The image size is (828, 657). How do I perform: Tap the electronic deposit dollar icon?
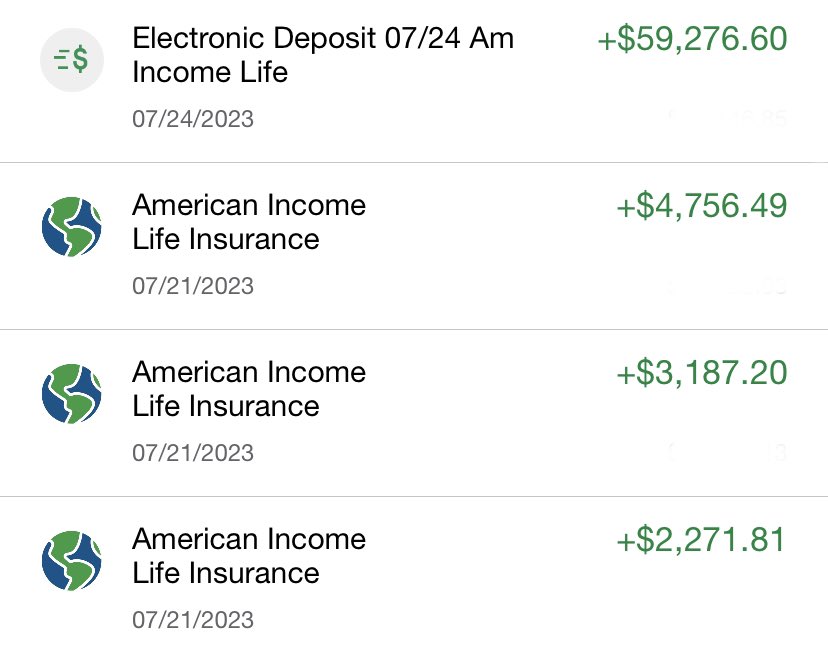pyautogui.click(x=72, y=60)
